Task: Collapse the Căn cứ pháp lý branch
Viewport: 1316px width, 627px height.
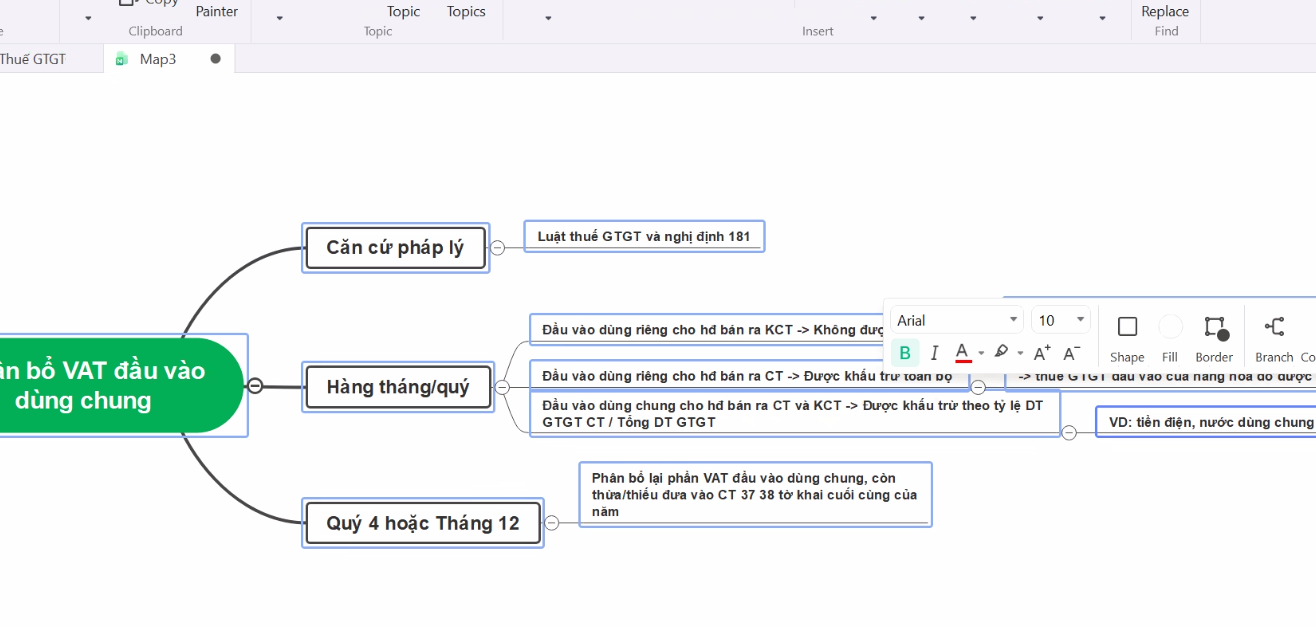Action: 497,248
